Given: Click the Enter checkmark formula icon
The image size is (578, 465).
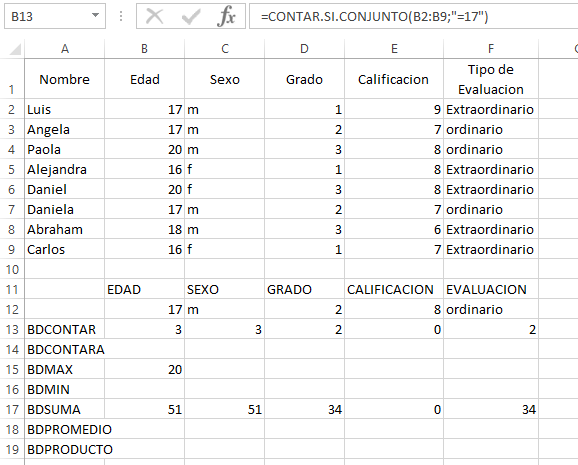Looking at the screenshot, I should [191, 17].
